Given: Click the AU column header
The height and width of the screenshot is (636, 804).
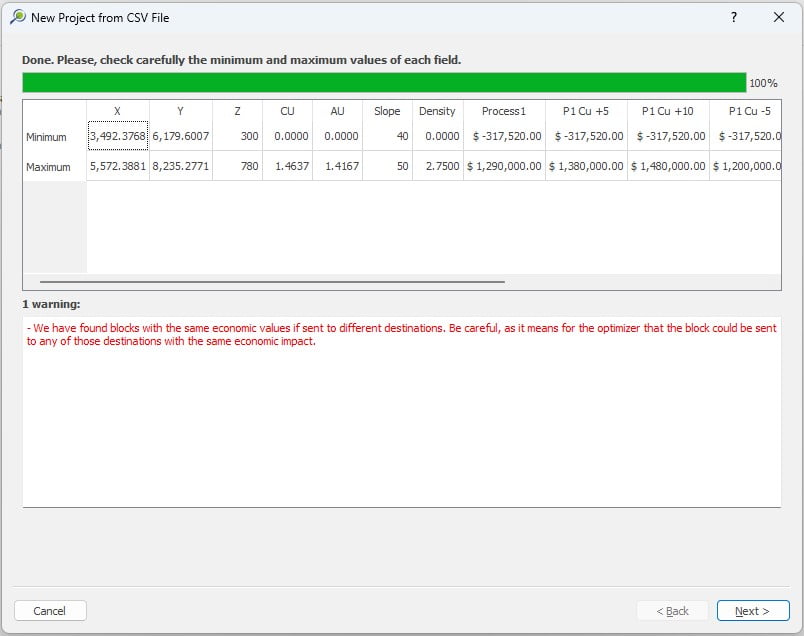Looking at the screenshot, I should [337, 111].
